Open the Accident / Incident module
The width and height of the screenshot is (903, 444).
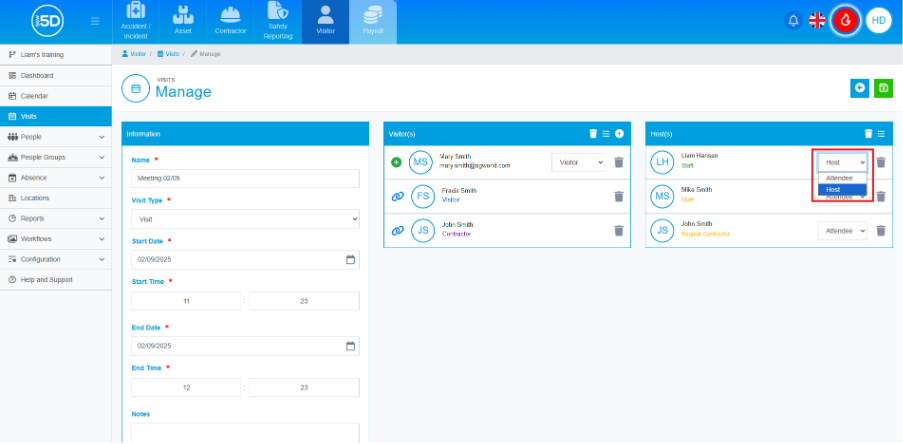pyautogui.click(x=136, y=22)
